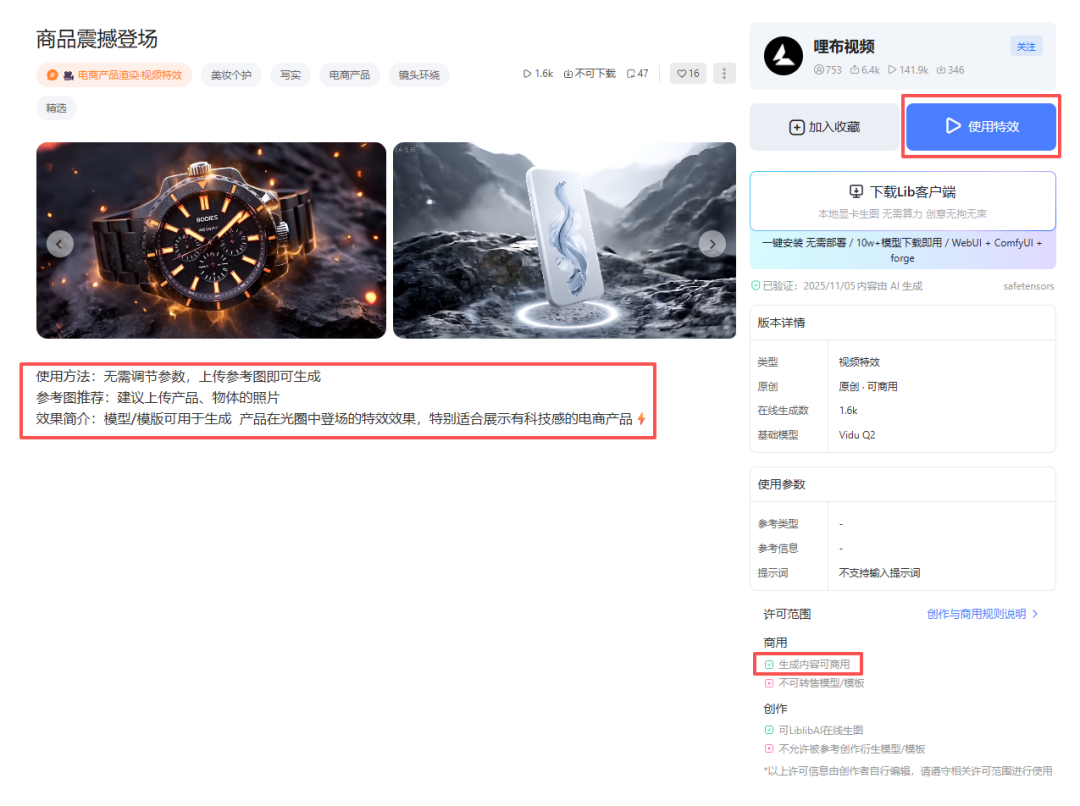1080x806 pixels.
Task: Open the 创作与商用规则说明 link
Action: pyautogui.click(x=974, y=615)
